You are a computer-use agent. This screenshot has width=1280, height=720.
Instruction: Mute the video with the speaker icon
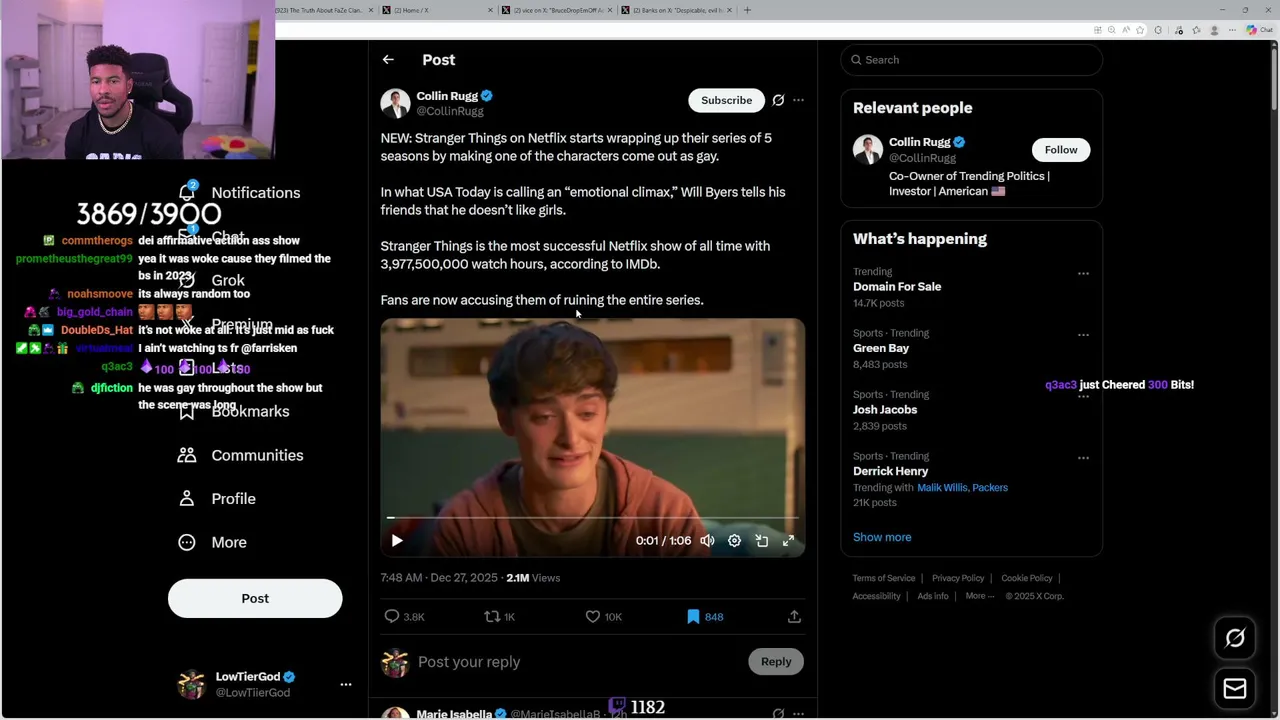pos(707,540)
